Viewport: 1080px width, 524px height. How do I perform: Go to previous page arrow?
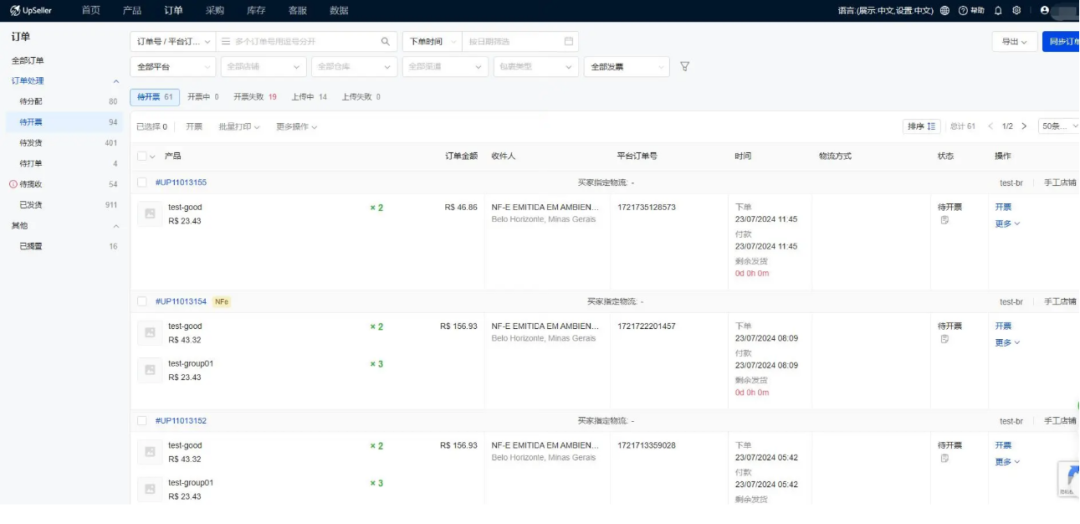click(x=990, y=126)
